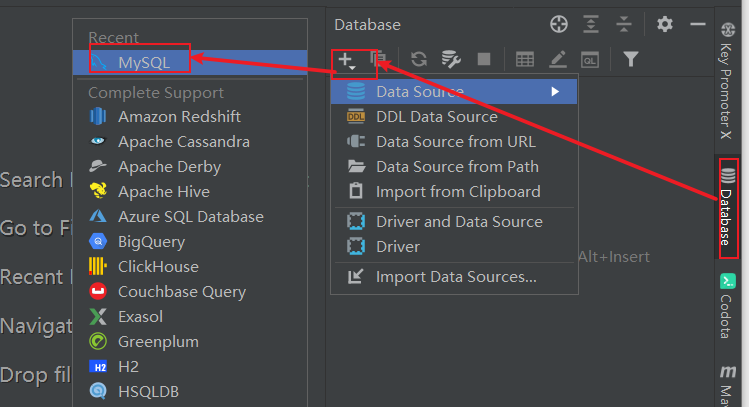Select HSQLDB data source

click(190, 392)
